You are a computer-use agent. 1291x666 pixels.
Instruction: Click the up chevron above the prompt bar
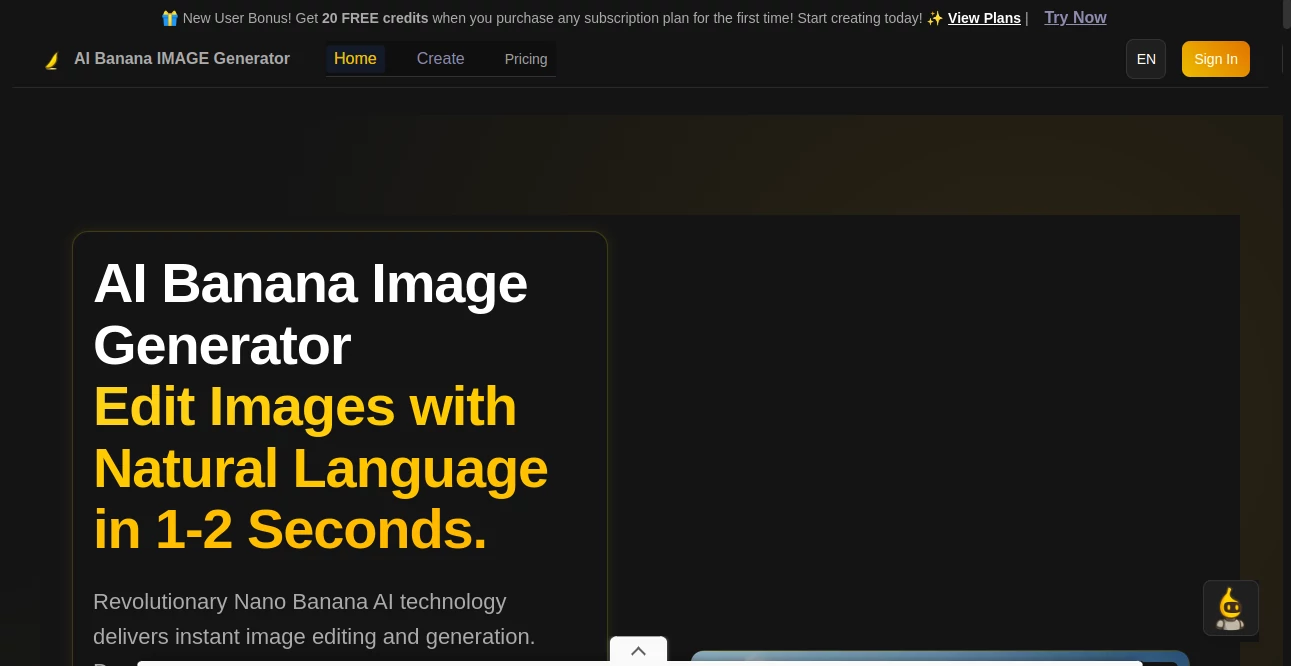pos(638,650)
